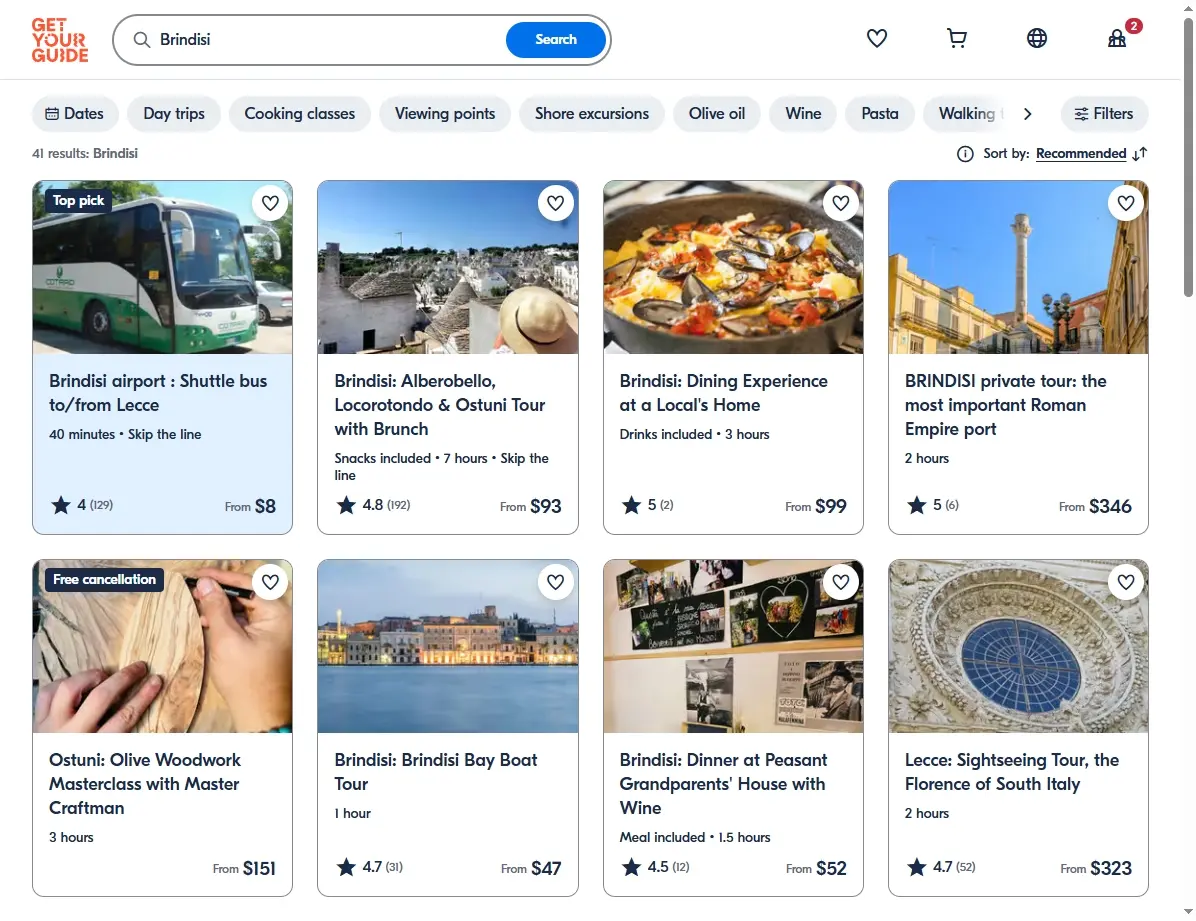Click the olive wood carving photo
Viewport: 1196px width, 921px height.
pos(162,646)
